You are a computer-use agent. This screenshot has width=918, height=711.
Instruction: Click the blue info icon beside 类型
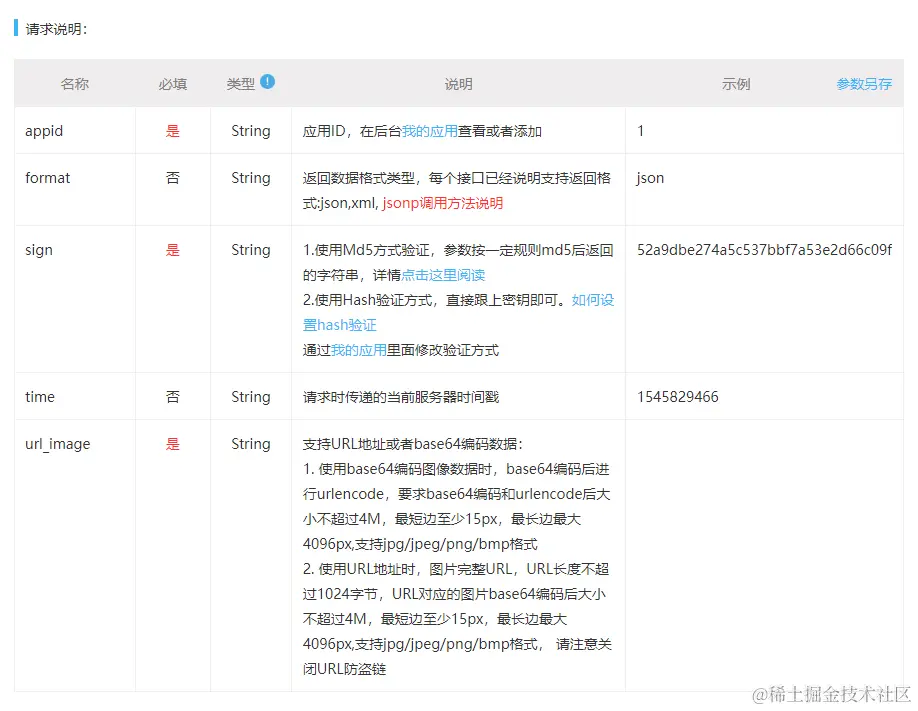point(268,81)
